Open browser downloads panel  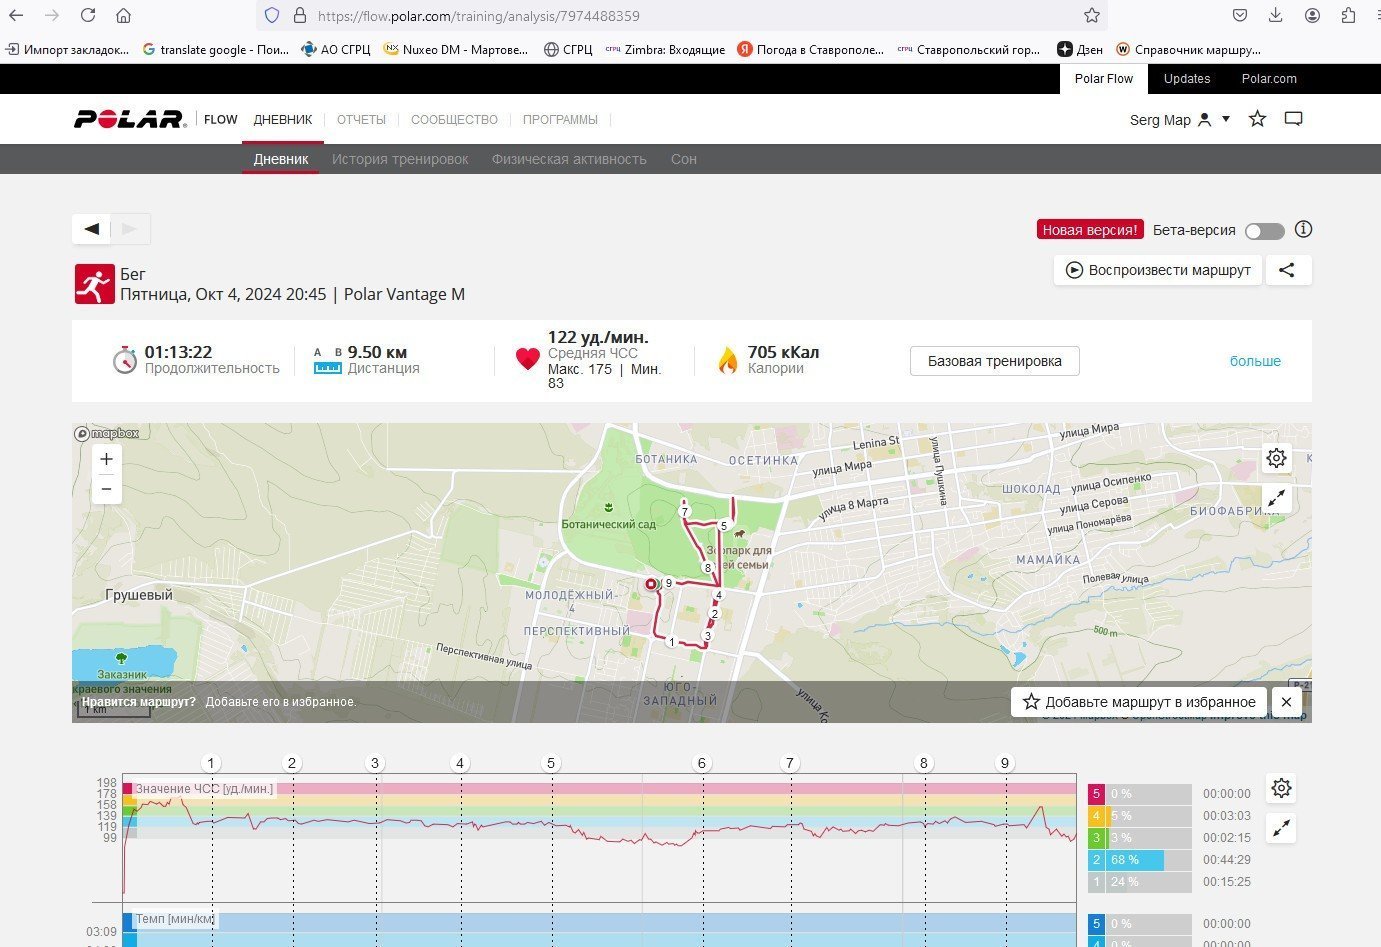(x=1275, y=15)
